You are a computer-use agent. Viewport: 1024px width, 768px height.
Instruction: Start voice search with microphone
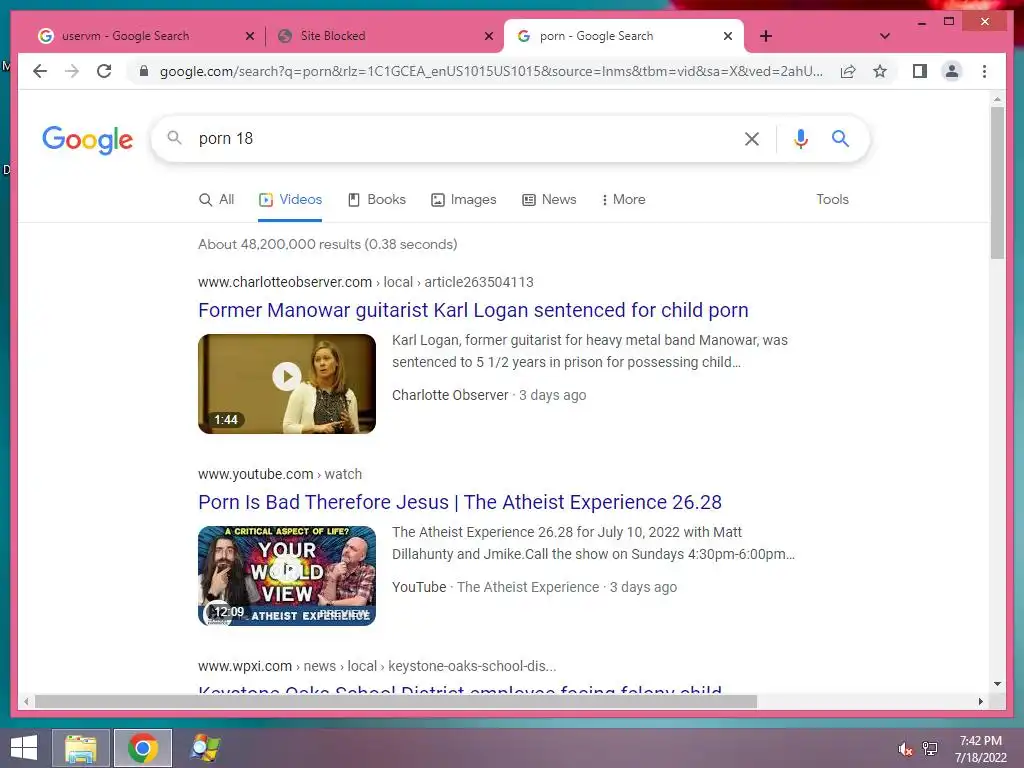(801, 138)
